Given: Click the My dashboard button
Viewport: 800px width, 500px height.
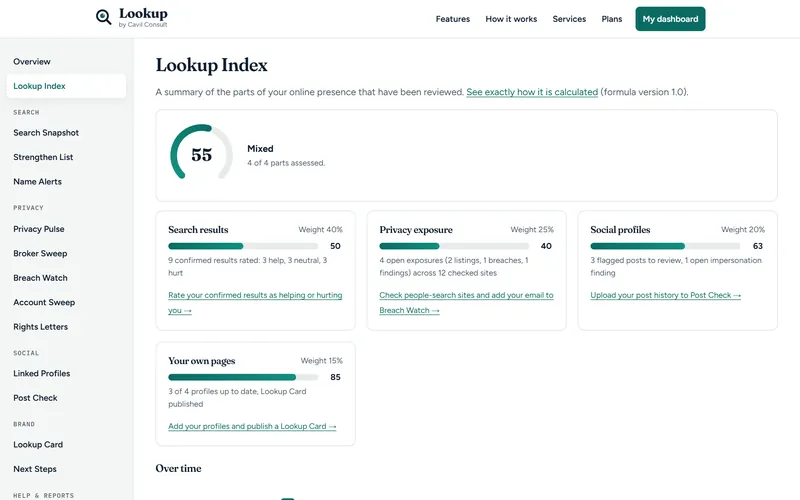Looking at the screenshot, I should [670, 19].
